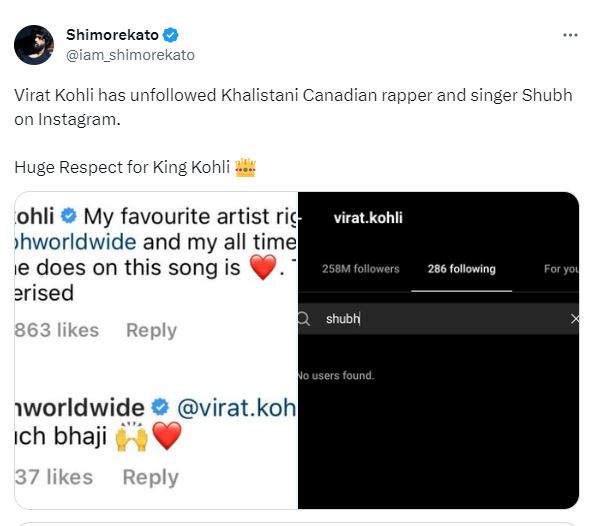Select the 286 following tab
The width and height of the screenshot is (593, 526).
461,269
